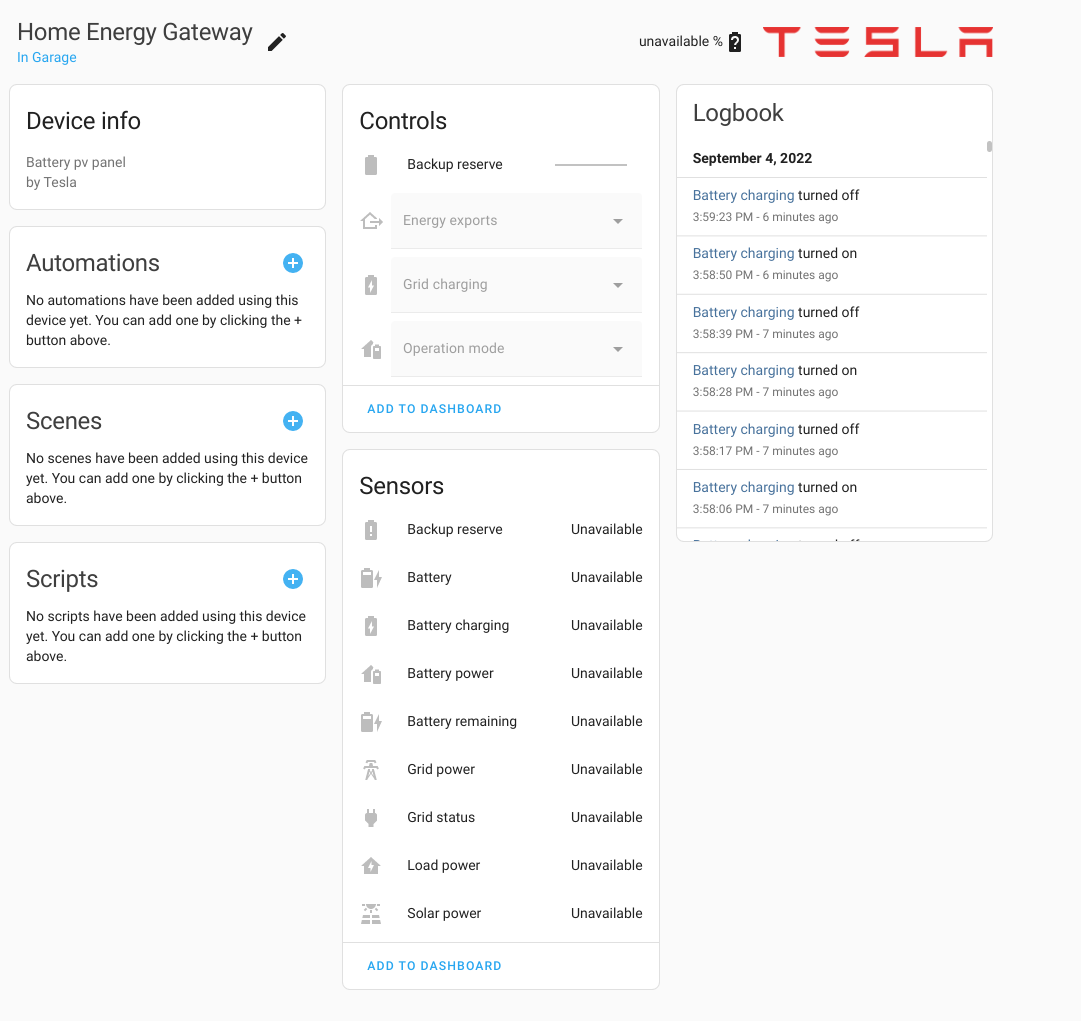Adjust the Backup reserve slider

[591, 165]
